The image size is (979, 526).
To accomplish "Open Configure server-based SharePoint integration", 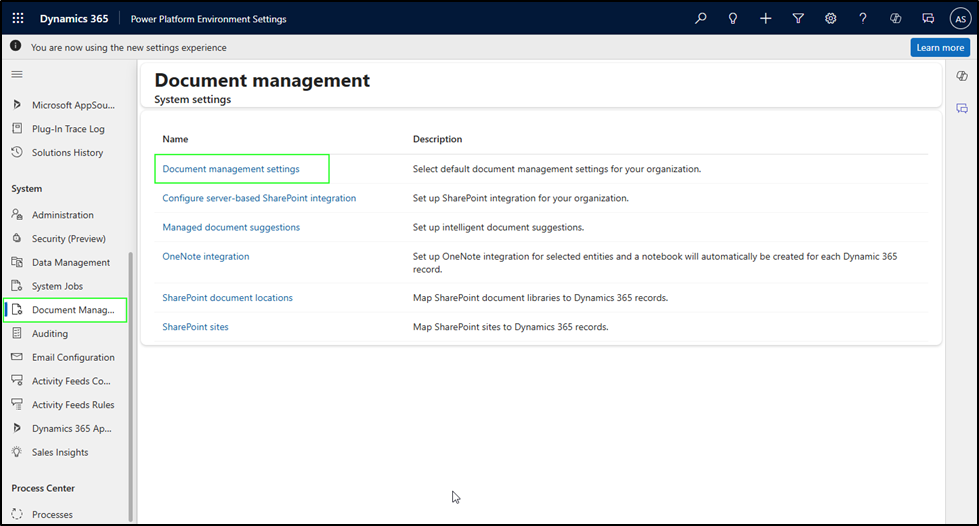I will click(259, 198).
